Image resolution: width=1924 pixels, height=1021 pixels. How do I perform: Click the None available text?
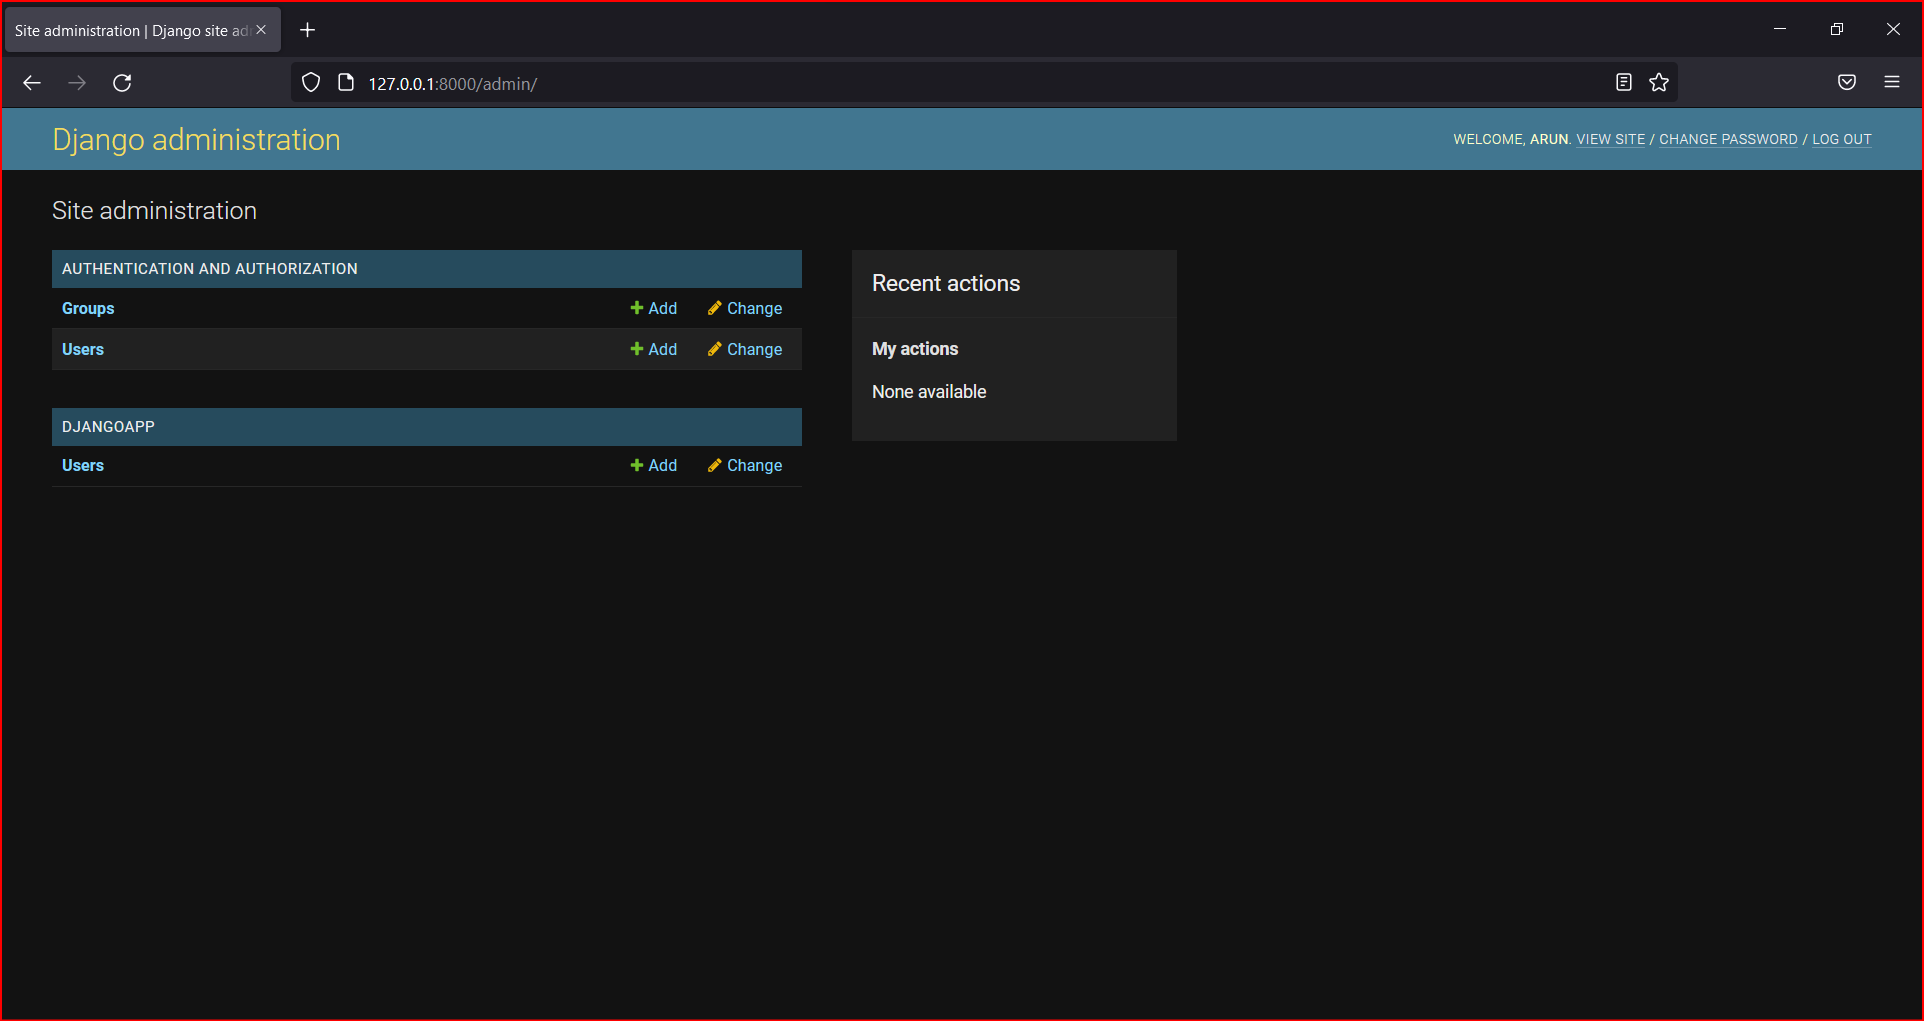click(x=929, y=392)
